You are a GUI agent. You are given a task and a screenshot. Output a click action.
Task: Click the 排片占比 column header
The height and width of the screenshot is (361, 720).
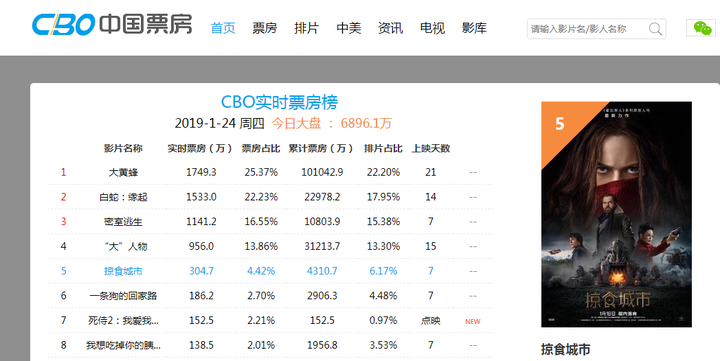tap(383, 148)
